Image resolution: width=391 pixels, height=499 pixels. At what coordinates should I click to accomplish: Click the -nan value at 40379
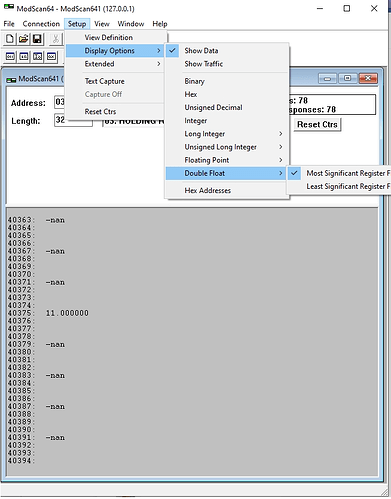[x=55, y=344]
